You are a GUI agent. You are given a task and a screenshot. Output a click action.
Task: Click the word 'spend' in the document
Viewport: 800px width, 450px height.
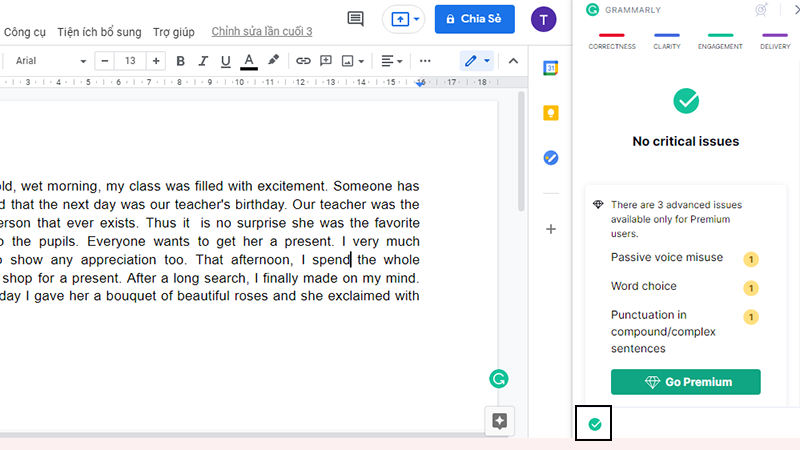click(331, 260)
